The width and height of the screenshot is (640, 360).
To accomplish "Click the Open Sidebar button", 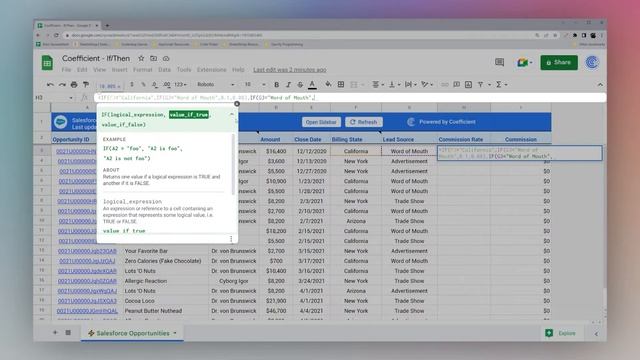I will (x=321, y=122).
